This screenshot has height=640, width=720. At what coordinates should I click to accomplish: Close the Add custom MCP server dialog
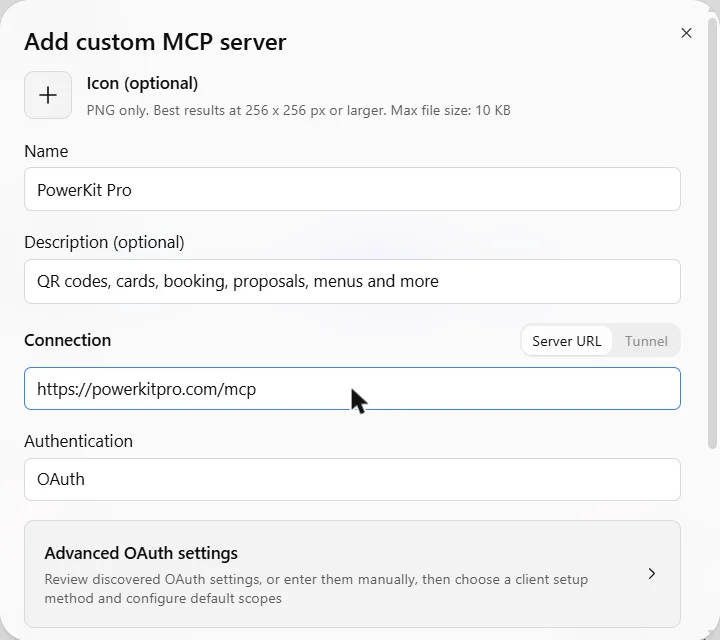click(686, 33)
